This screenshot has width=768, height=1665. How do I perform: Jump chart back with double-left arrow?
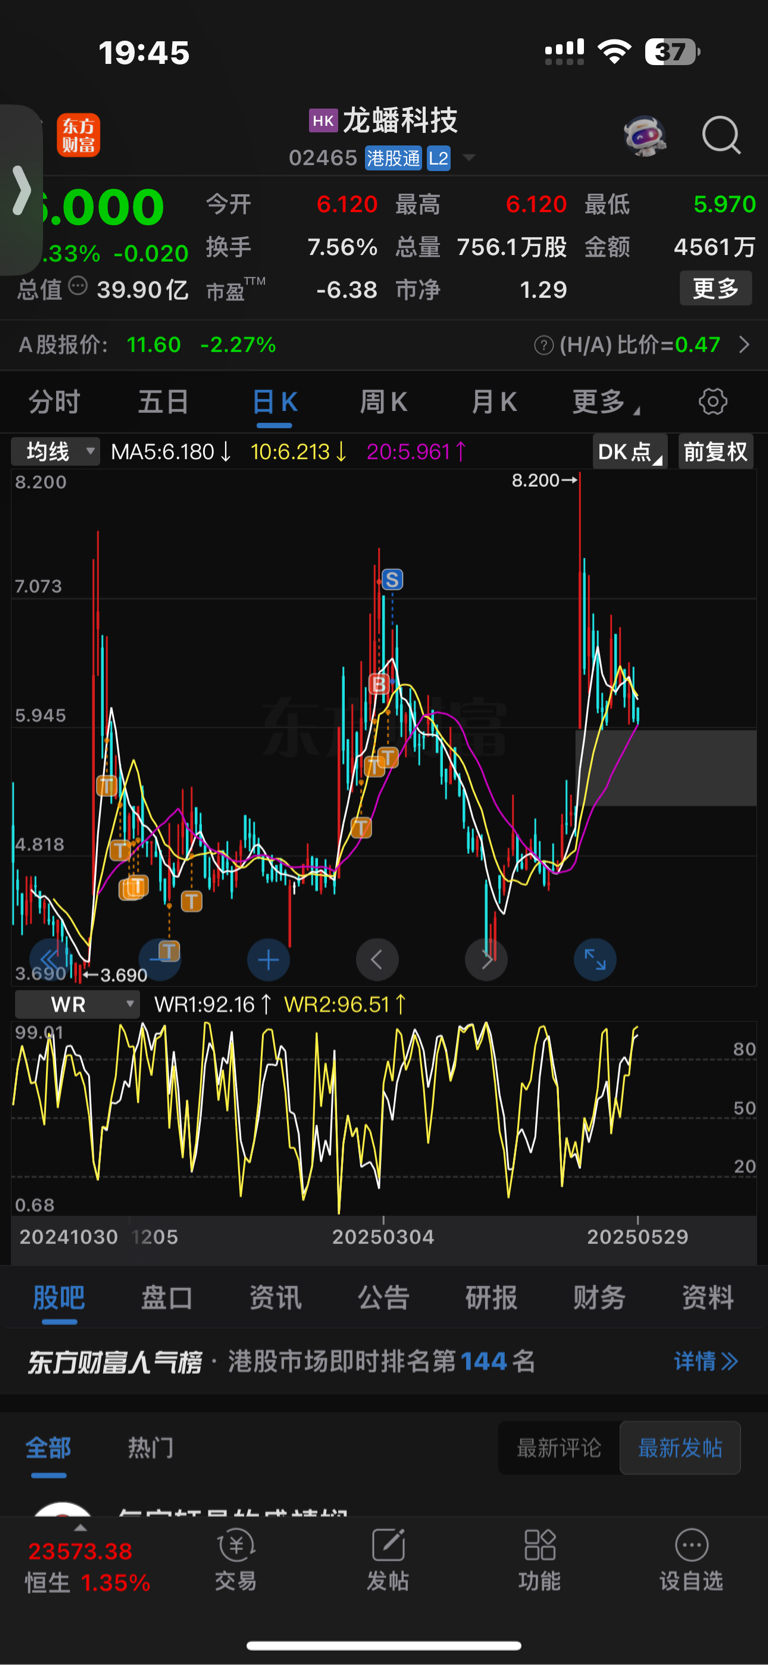click(50, 960)
